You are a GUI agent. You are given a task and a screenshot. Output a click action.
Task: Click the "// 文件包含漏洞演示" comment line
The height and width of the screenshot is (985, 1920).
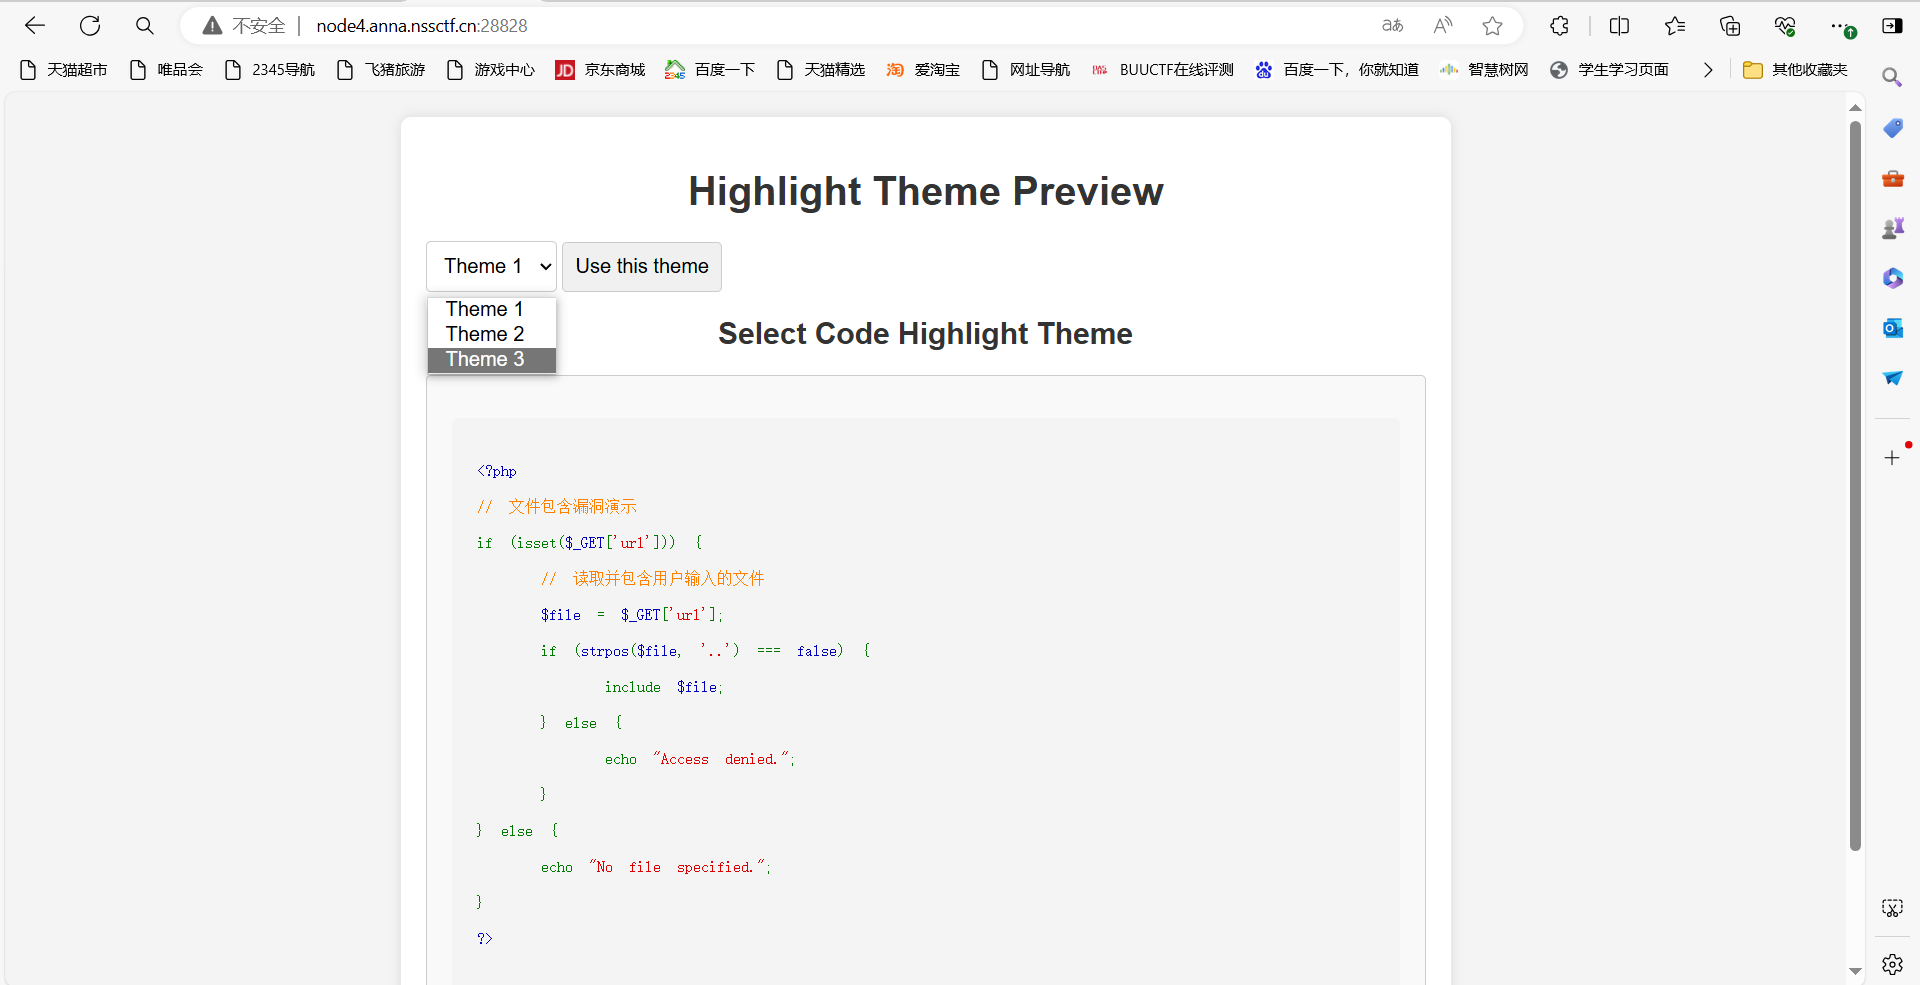coord(557,507)
